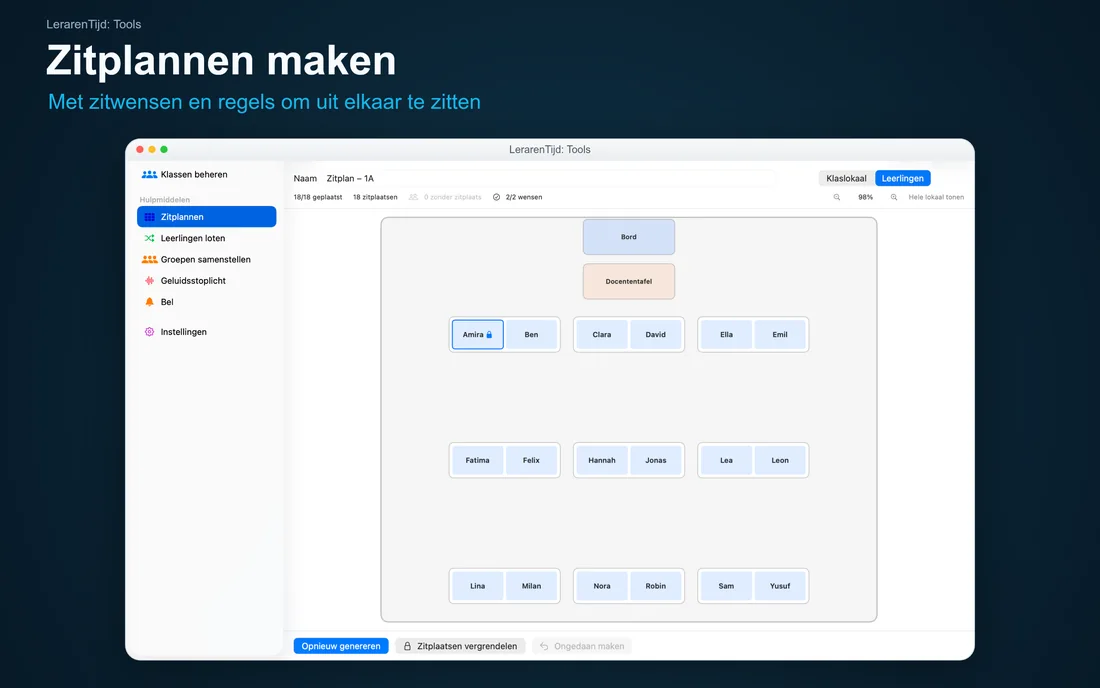Switch to Klaslokaal tab

point(846,178)
